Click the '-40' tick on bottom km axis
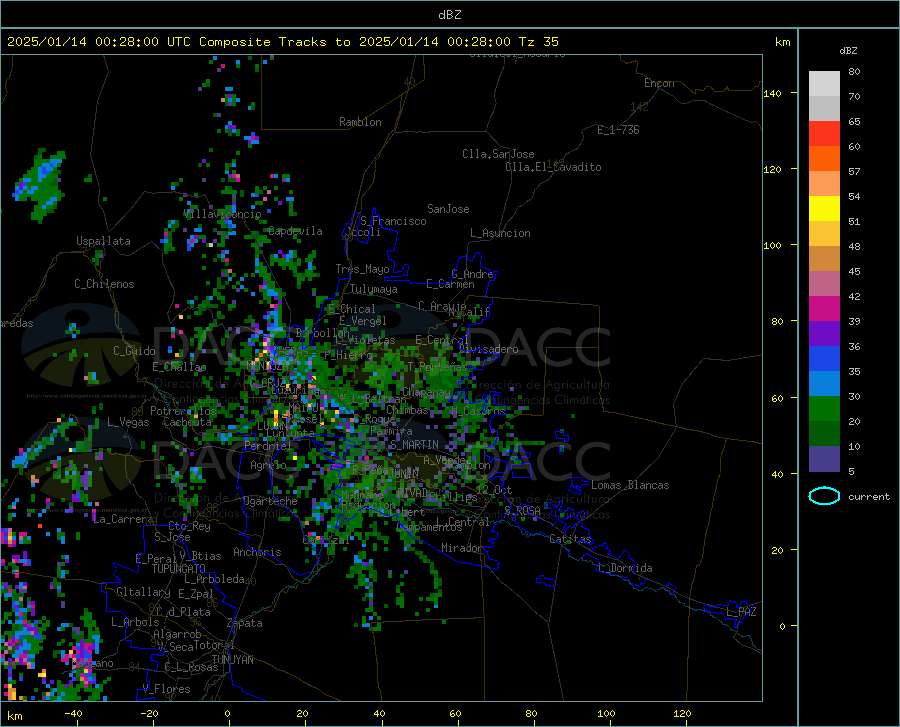The height and width of the screenshot is (727, 900). pos(73,713)
